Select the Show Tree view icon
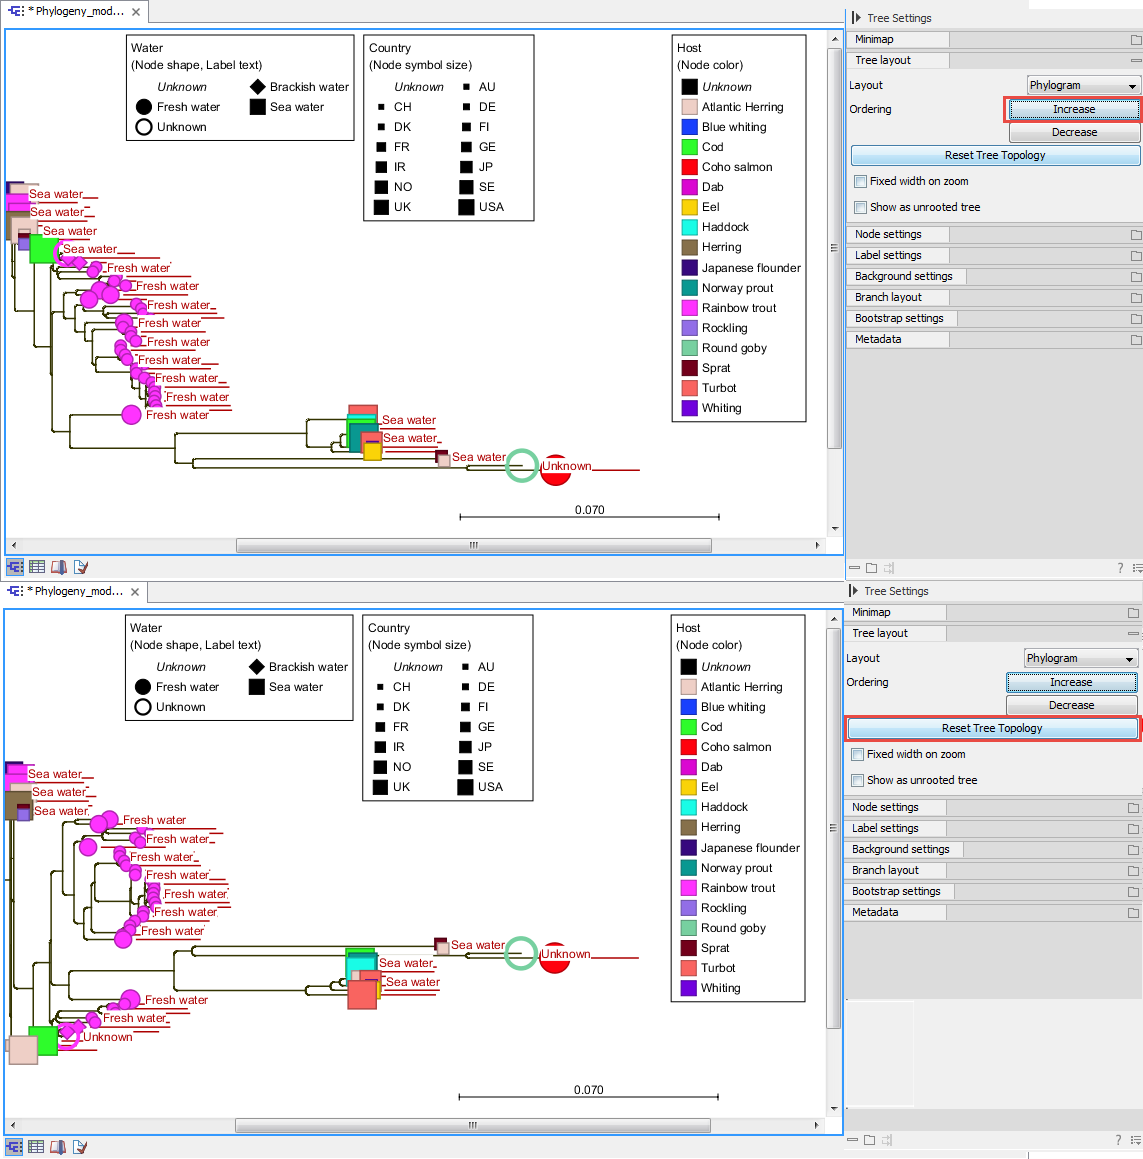1143x1159 pixels. 15,566
